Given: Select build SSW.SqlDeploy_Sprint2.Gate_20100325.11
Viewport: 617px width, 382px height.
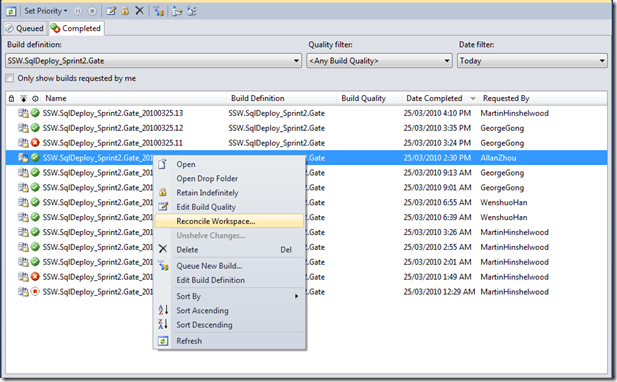Looking at the screenshot, I should click(x=113, y=143).
